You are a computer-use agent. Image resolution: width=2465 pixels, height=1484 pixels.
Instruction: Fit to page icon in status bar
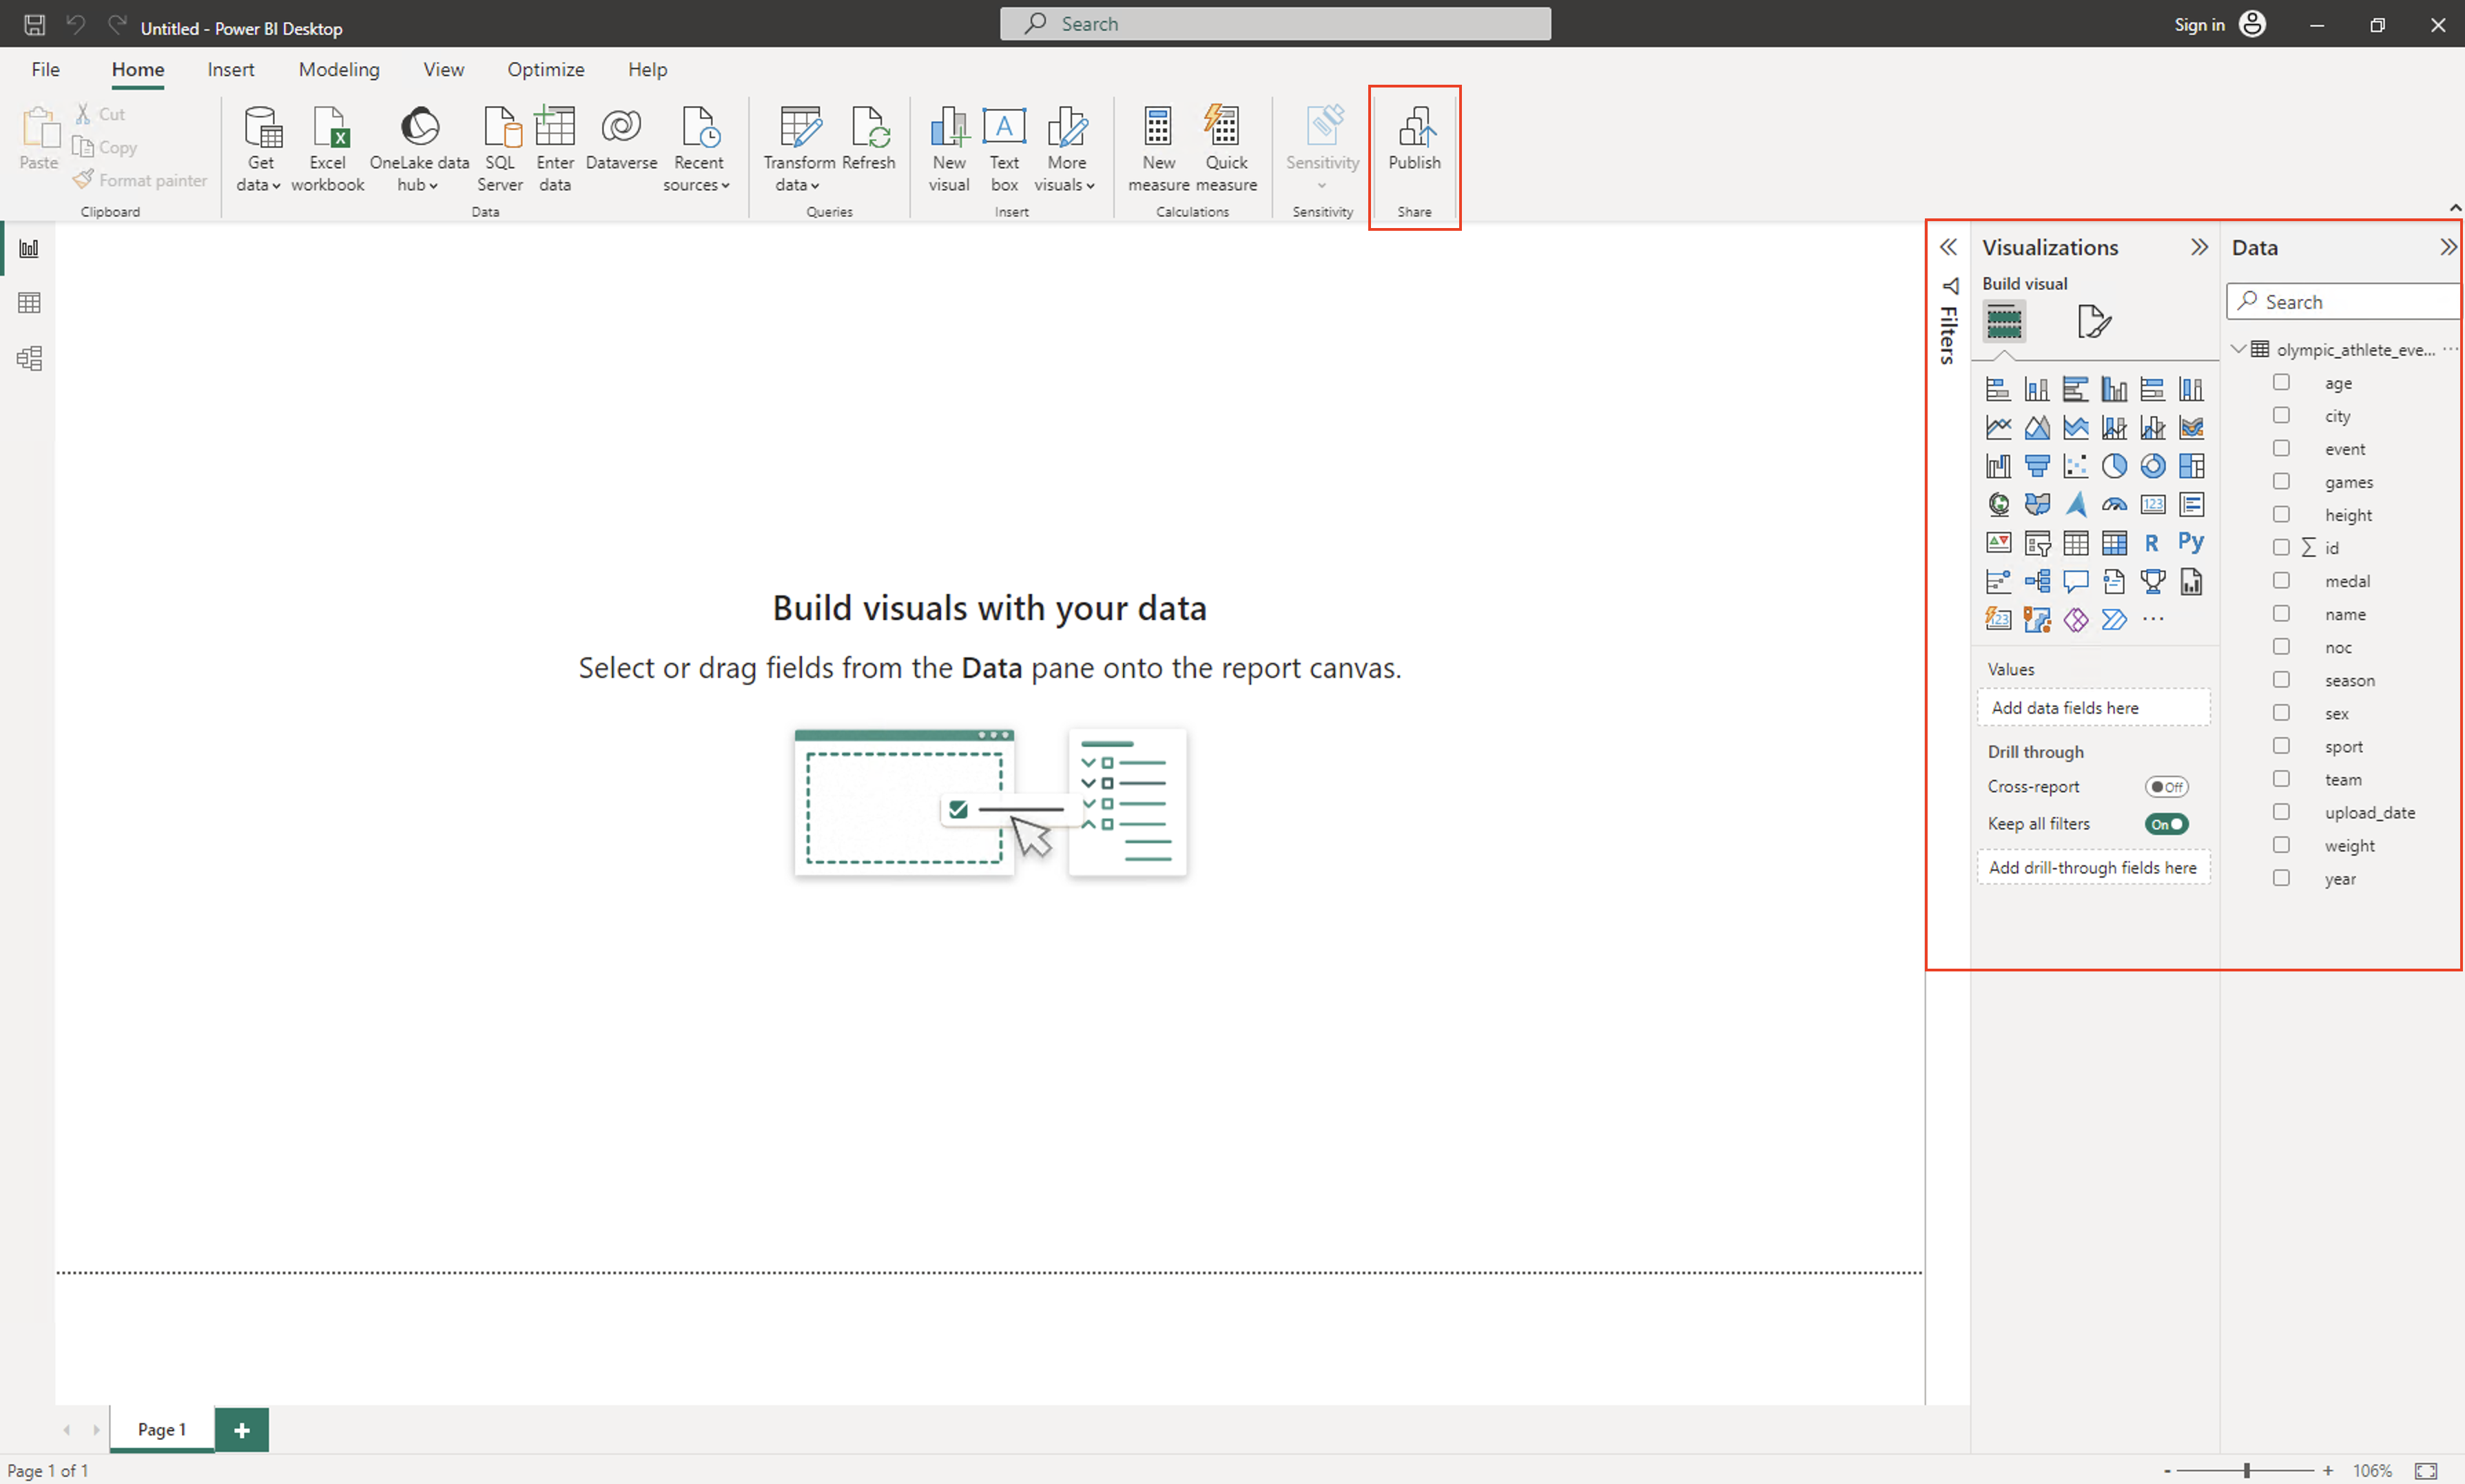(2426, 1471)
